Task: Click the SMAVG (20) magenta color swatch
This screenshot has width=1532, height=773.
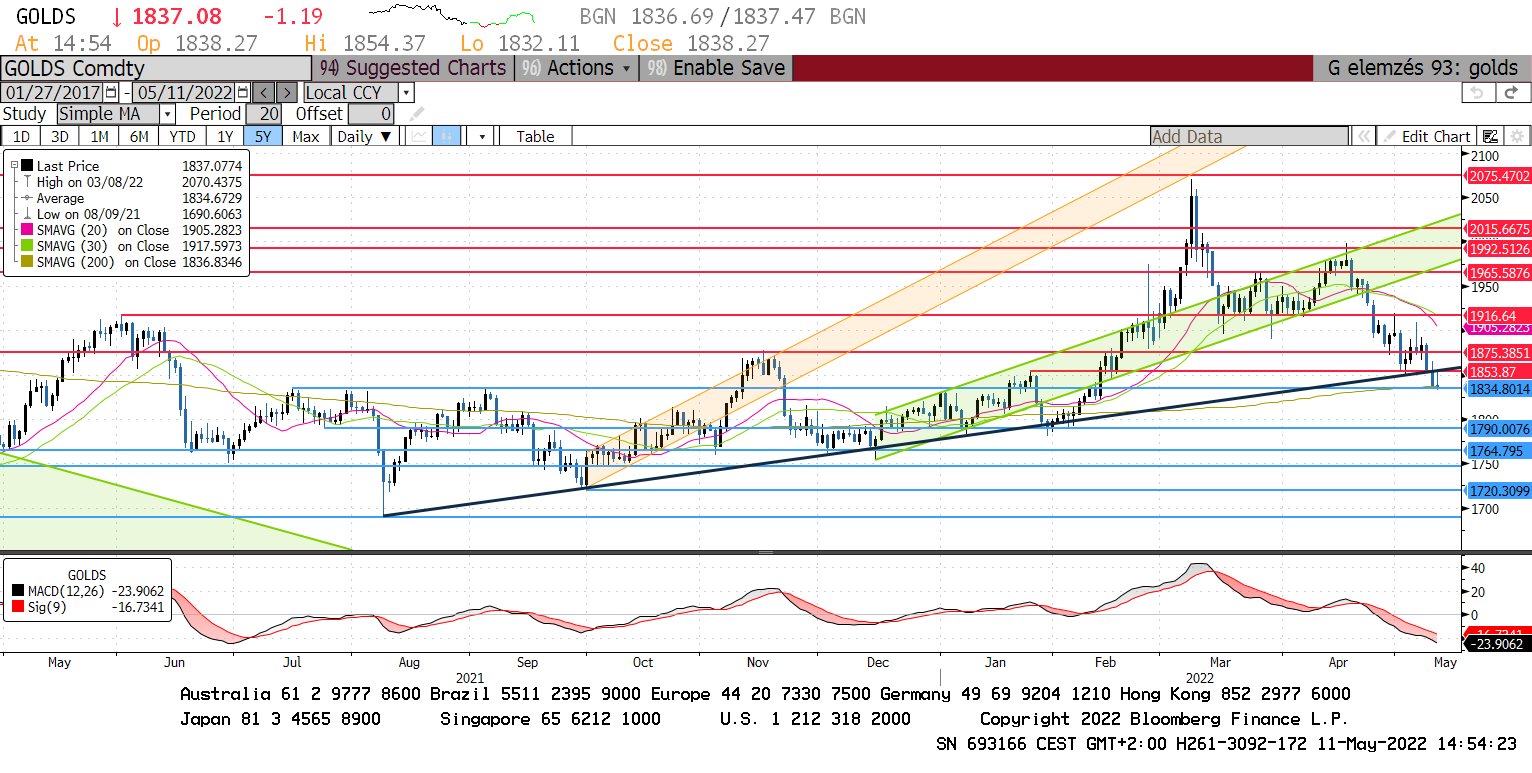Action: coord(26,230)
